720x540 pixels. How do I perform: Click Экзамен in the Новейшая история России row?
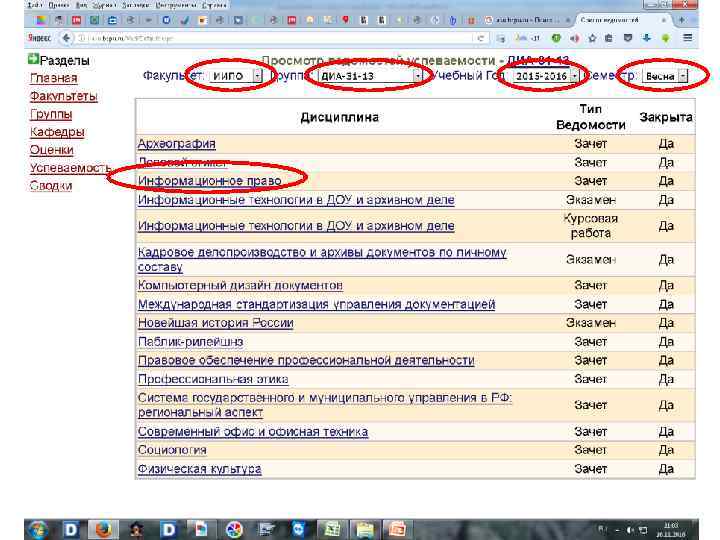(x=591, y=323)
